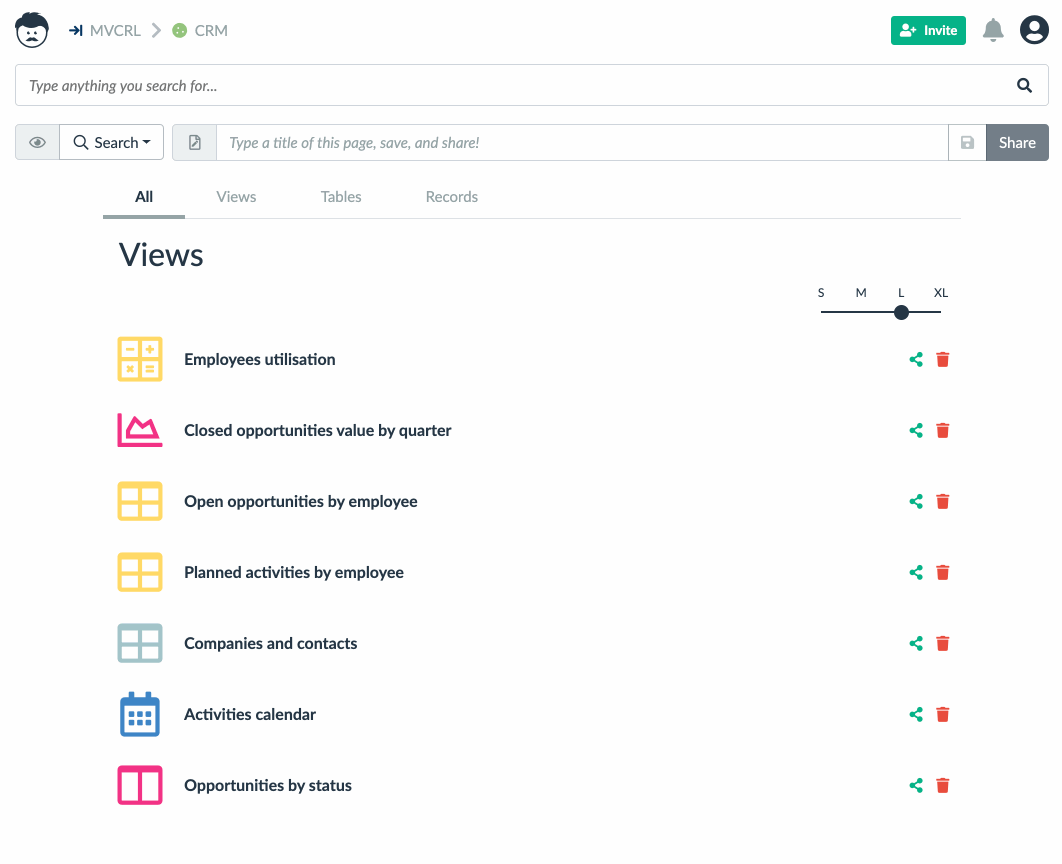Expand the Search dropdown
1062x864 pixels.
(x=112, y=142)
